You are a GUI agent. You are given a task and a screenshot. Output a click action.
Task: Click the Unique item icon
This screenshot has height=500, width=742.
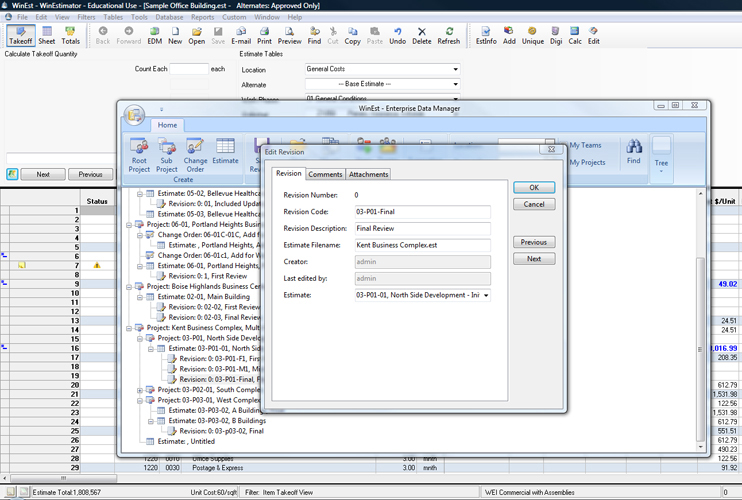click(x=533, y=35)
